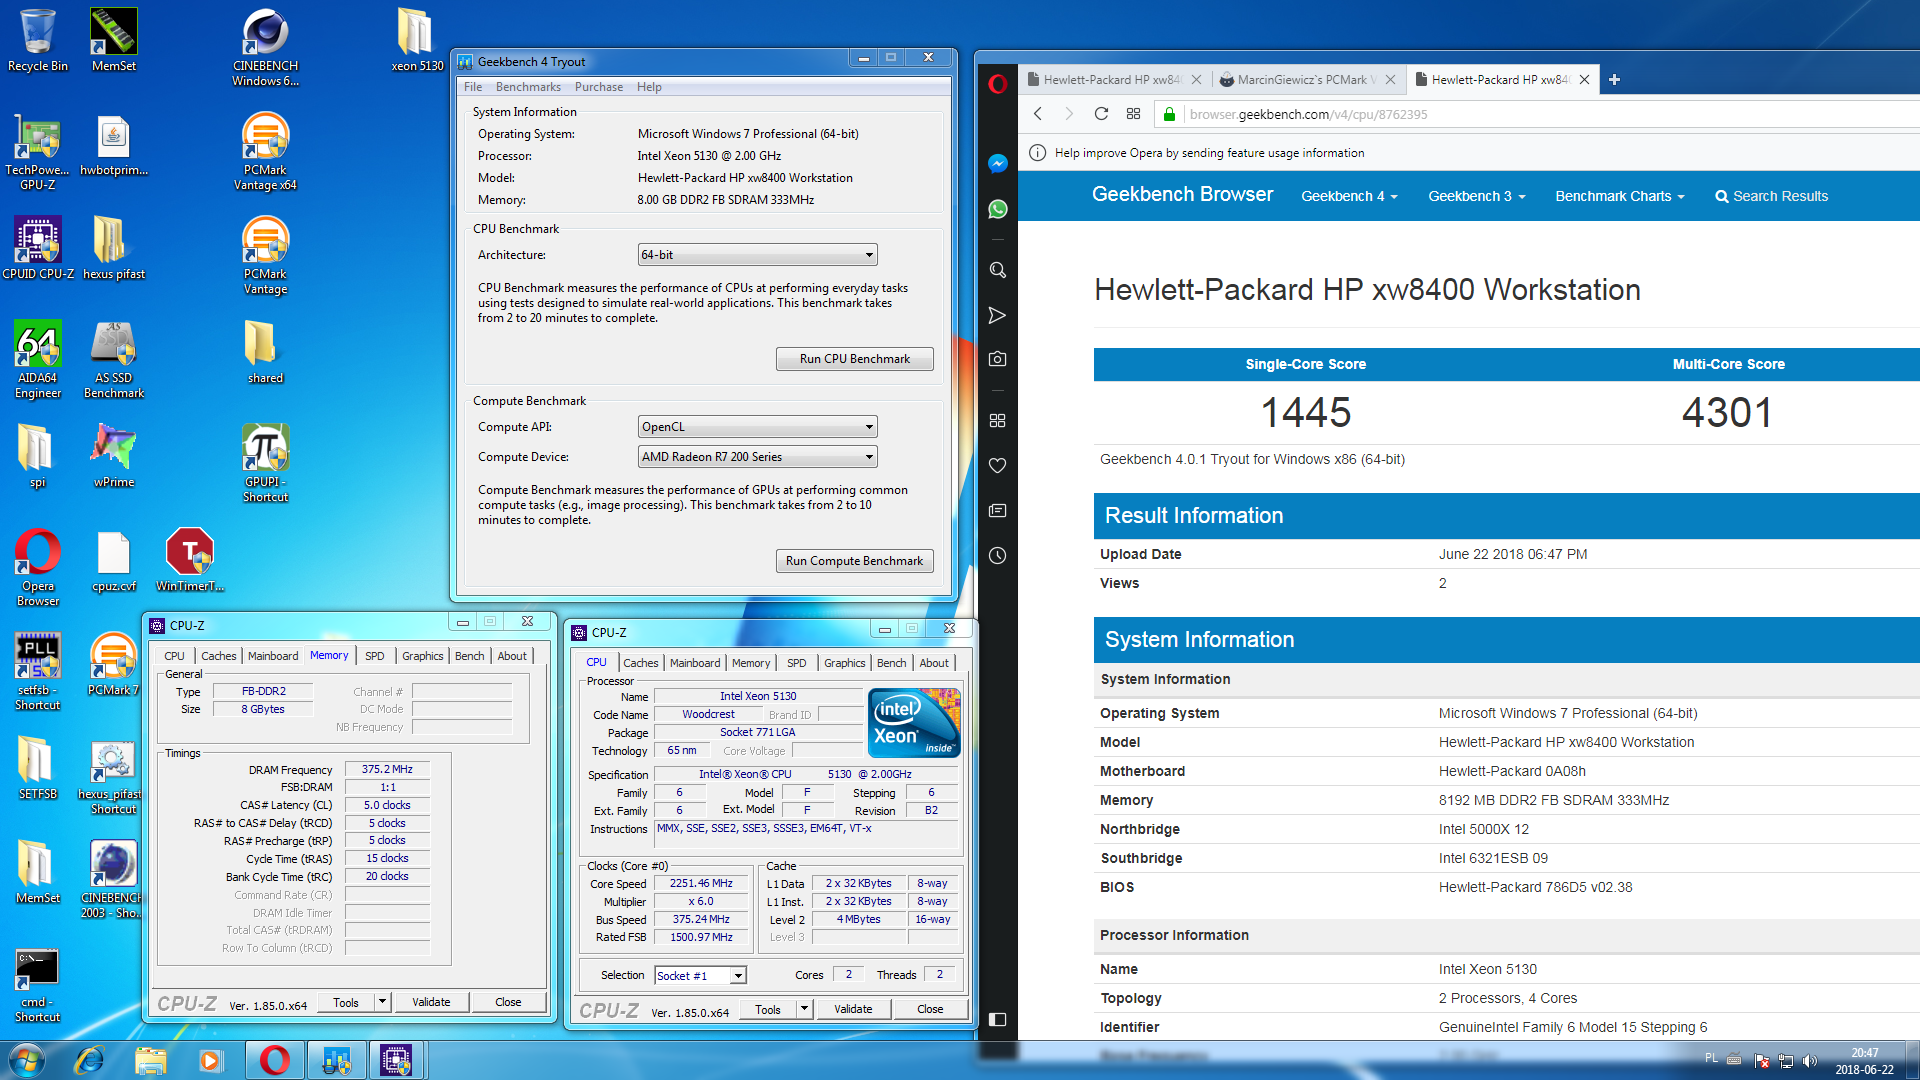This screenshot has width=1920, height=1080.
Task: Open Tools dropdown arrow in CPU tab CPU-Z window
Action: coord(804,1009)
